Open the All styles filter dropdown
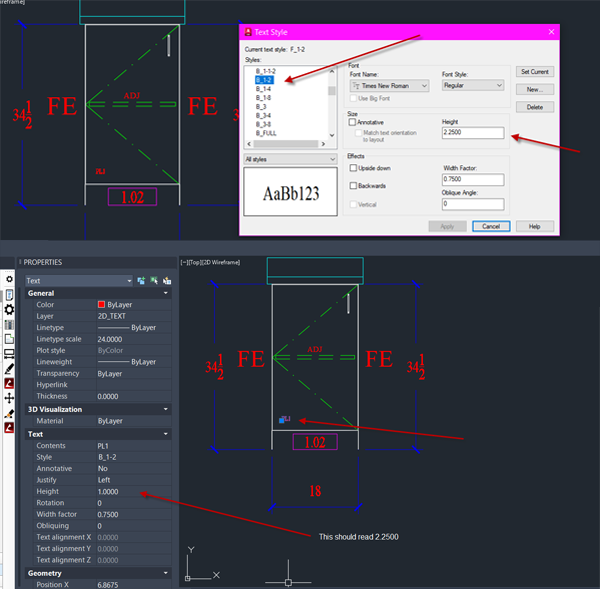 coord(290,158)
